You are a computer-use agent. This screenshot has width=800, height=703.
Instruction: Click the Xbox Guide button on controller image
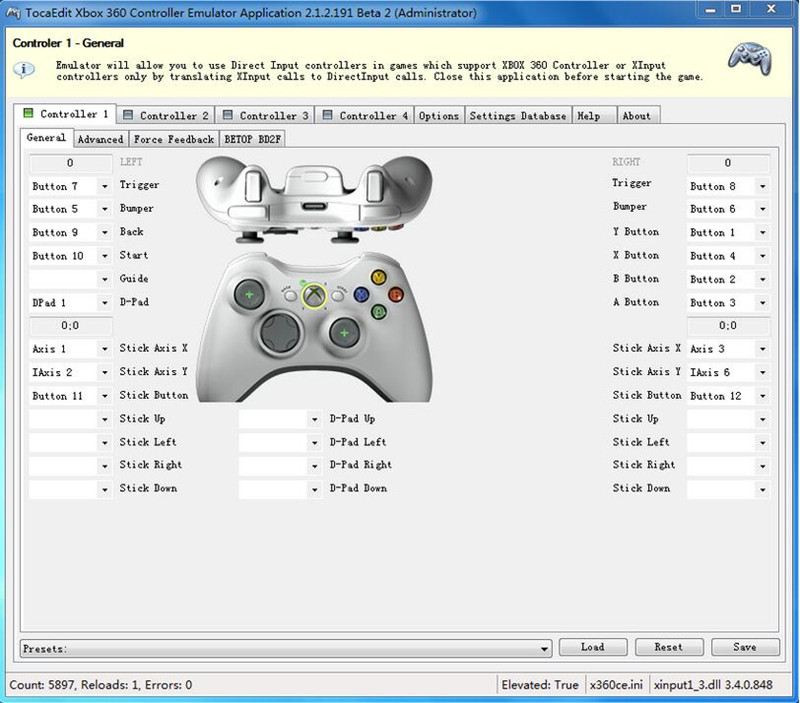[x=316, y=295]
